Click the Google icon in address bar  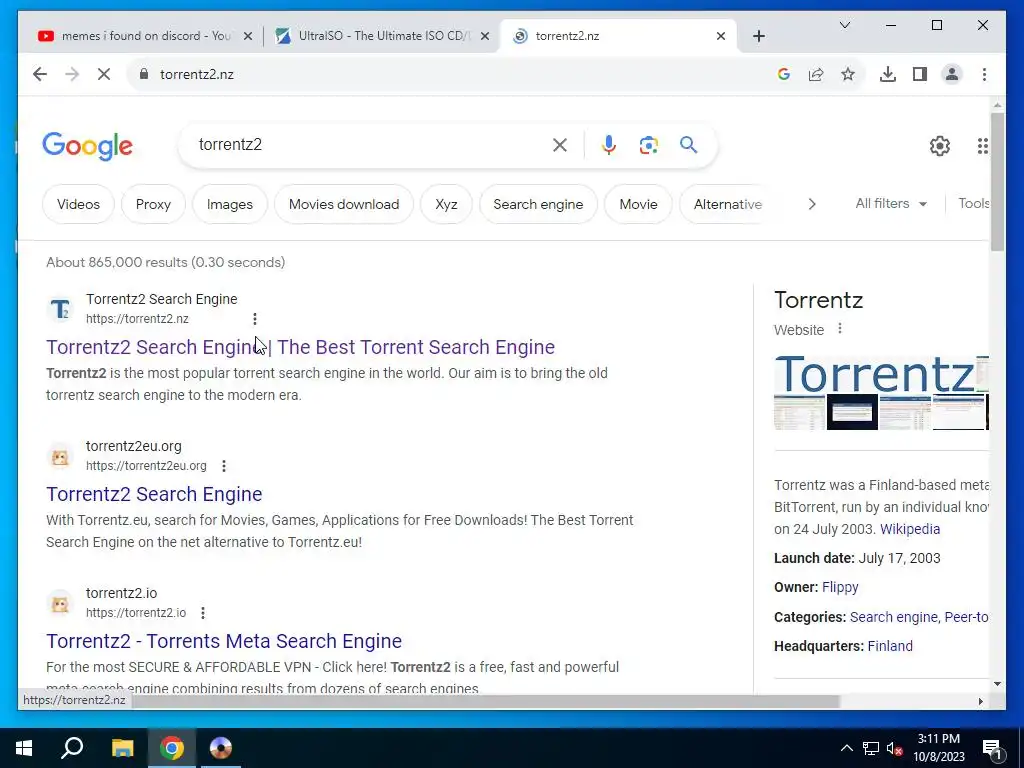[784, 74]
